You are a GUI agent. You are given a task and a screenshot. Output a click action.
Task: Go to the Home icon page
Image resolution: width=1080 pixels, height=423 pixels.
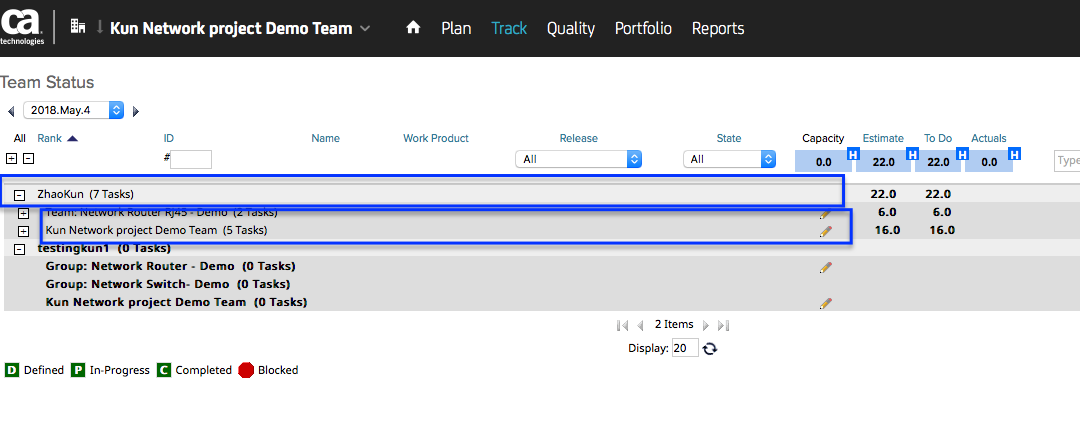[x=413, y=28]
